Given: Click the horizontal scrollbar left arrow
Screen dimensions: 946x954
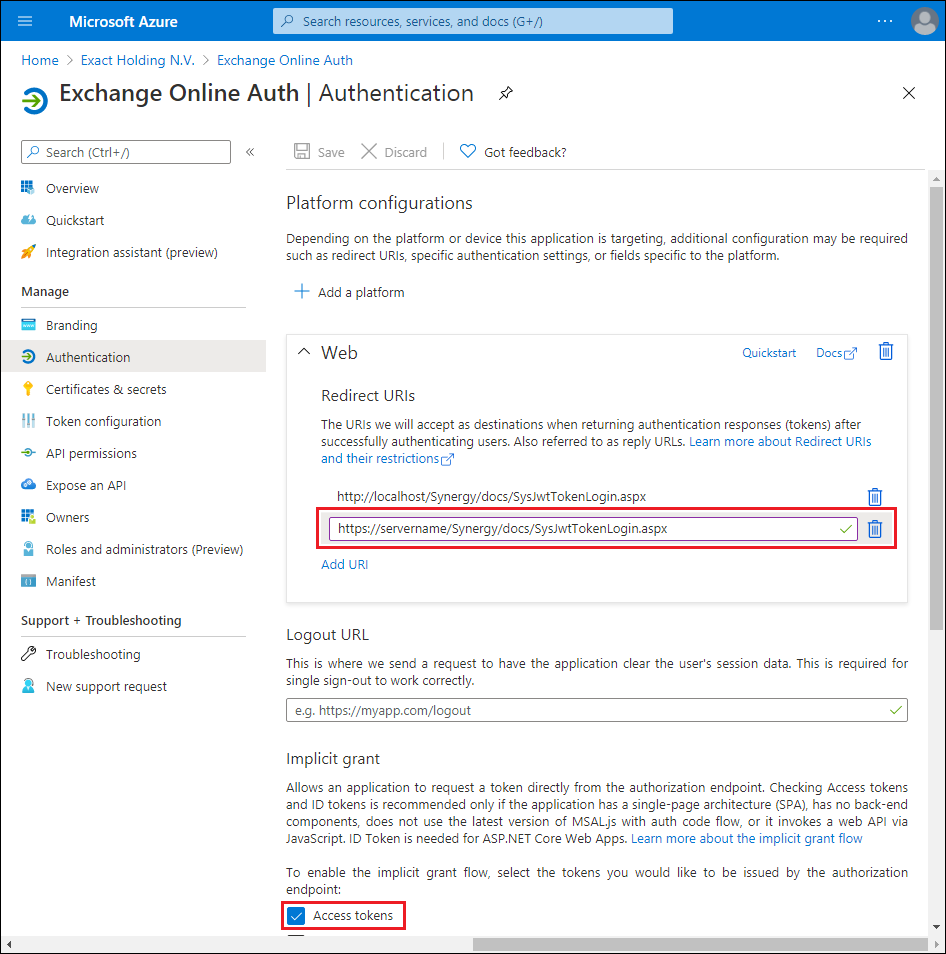Looking at the screenshot, I should point(9,944).
